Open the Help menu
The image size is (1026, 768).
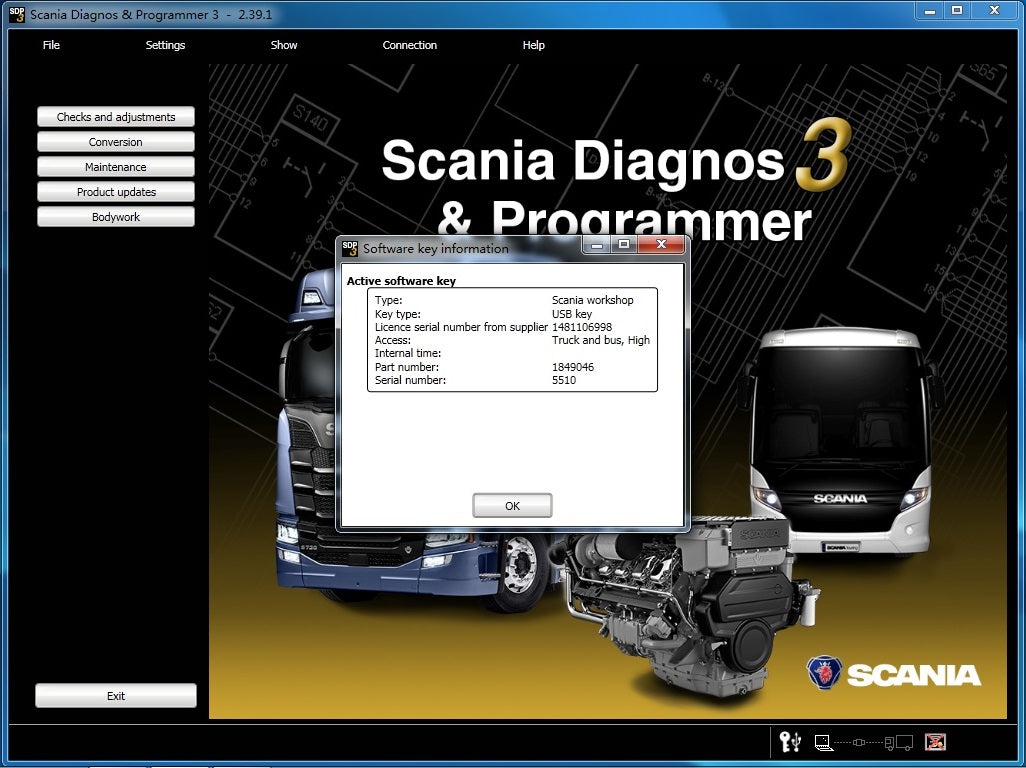pyautogui.click(x=533, y=45)
